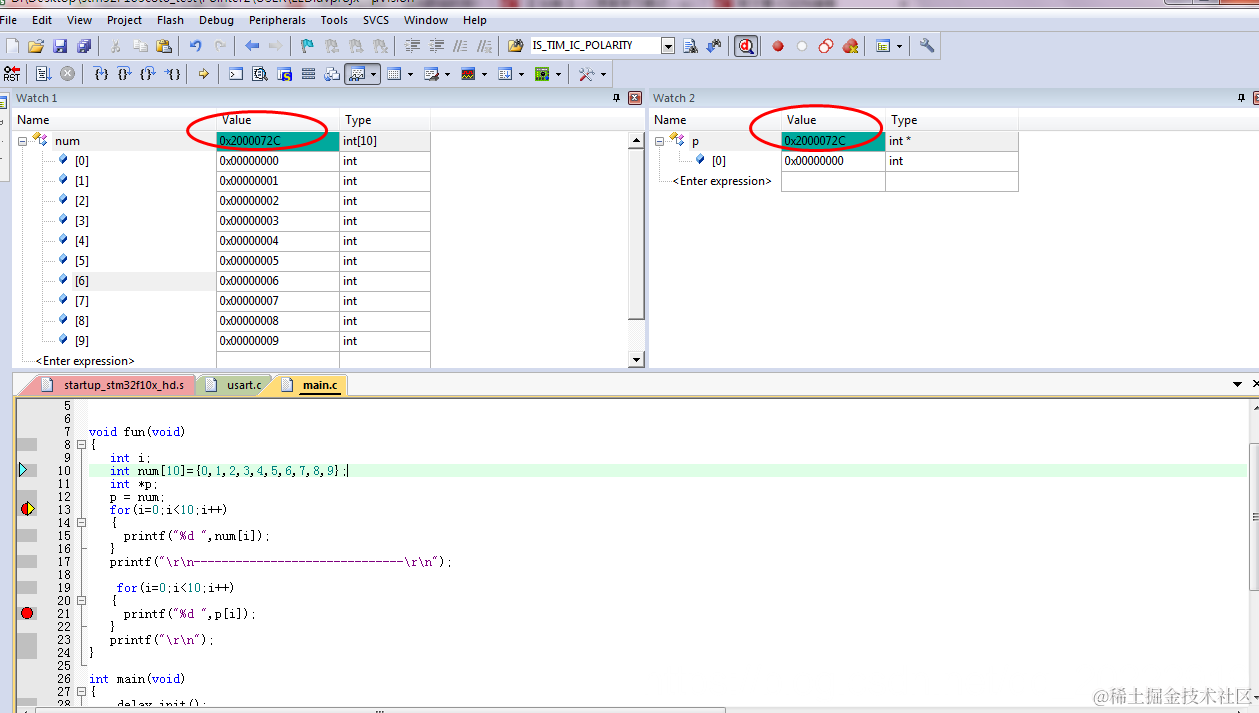Screen dimensions: 1259x713
Task: Toggle Start/Stop Debug Session button
Action: pyautogui.click(x=746, y=46)
